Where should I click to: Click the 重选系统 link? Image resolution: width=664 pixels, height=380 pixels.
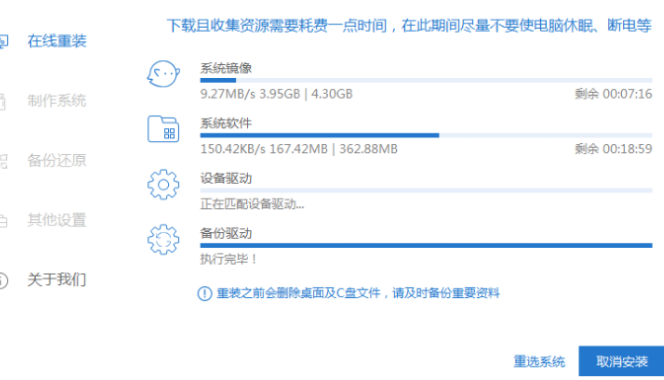tap(539, 361)
